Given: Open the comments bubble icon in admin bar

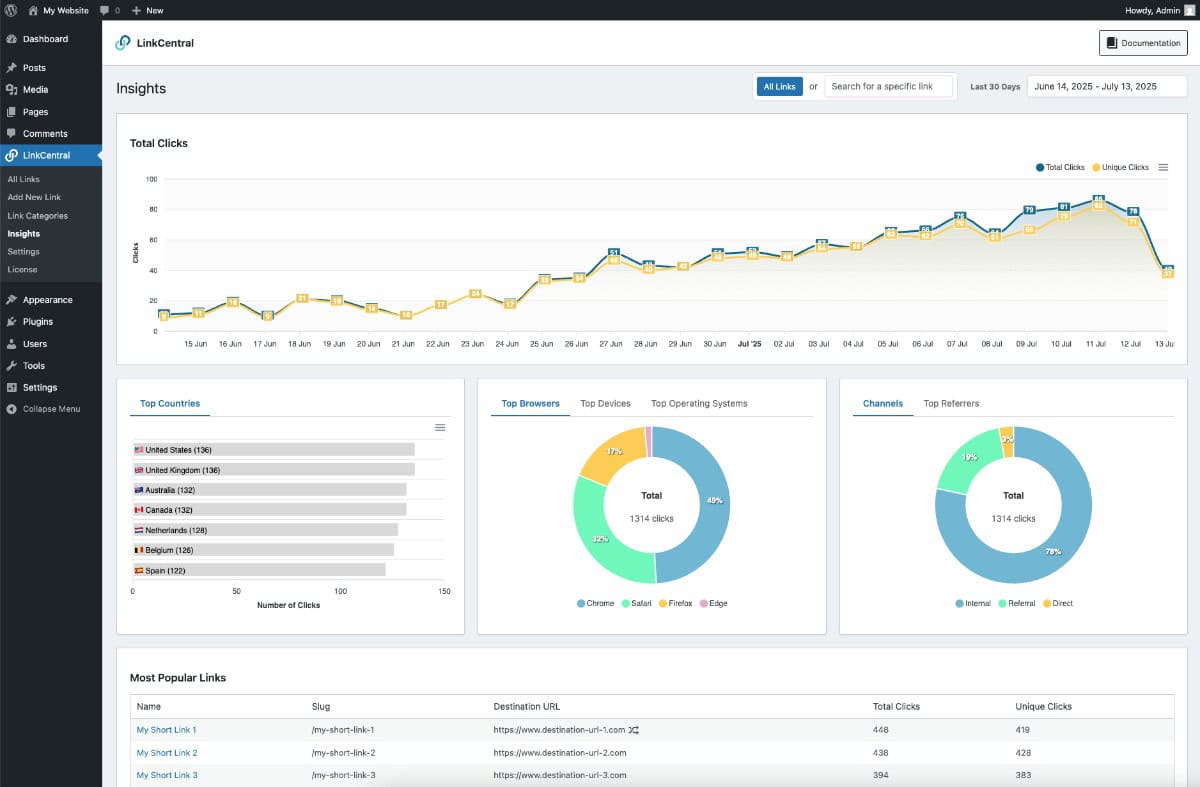Looking at the screenshot, I should click(x=105, y=10).
